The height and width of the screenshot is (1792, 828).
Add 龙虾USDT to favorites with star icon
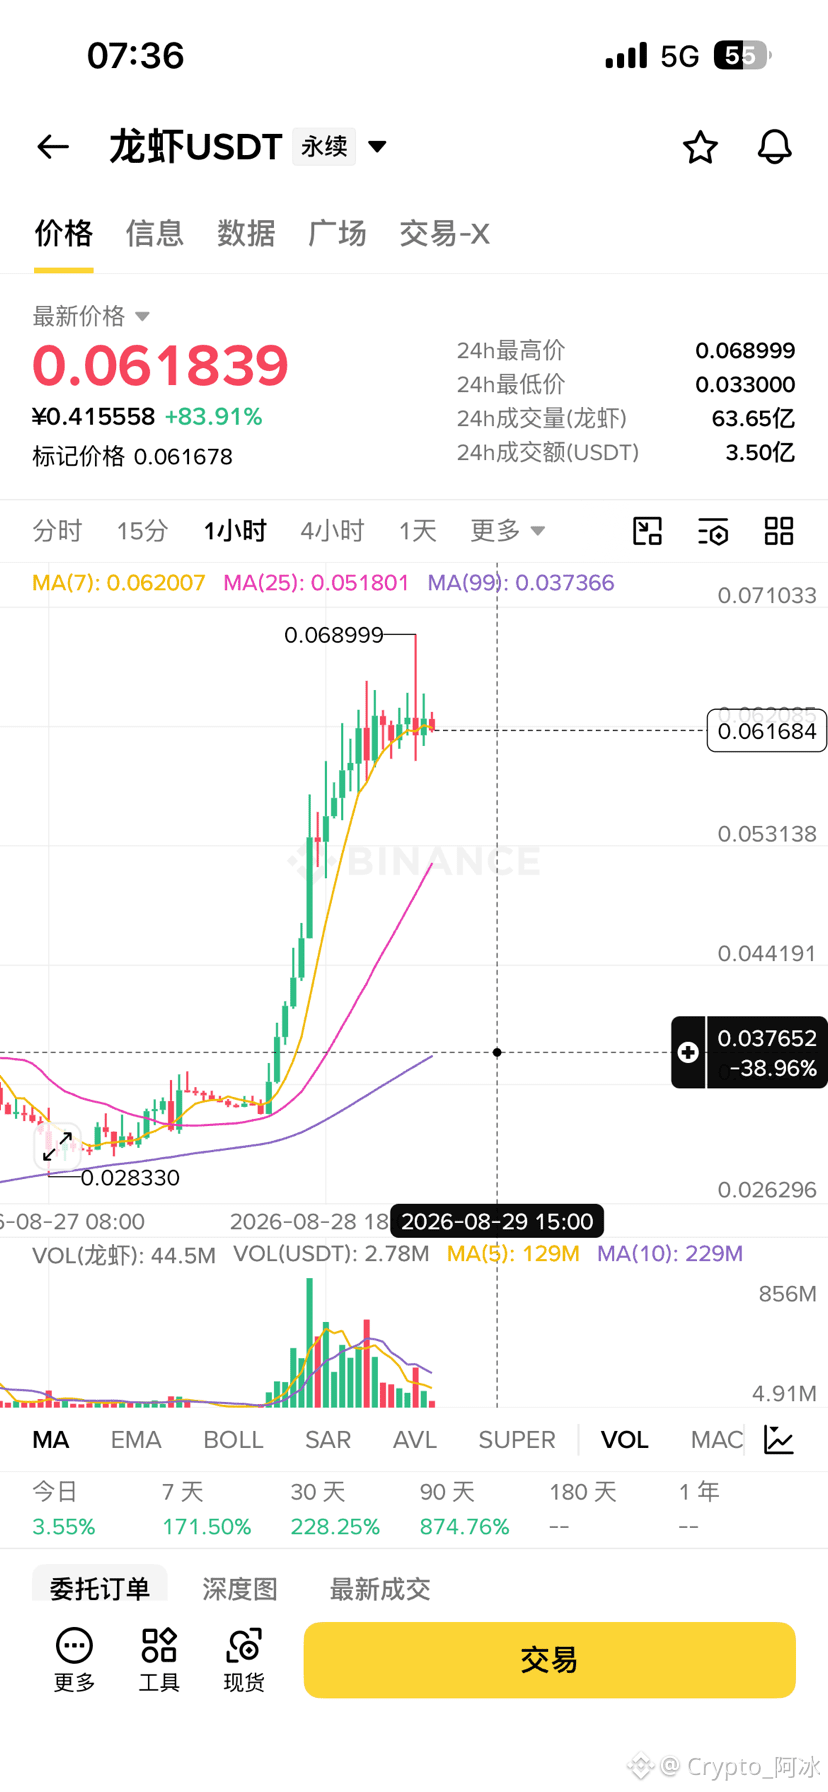click(x=700, y=147)
